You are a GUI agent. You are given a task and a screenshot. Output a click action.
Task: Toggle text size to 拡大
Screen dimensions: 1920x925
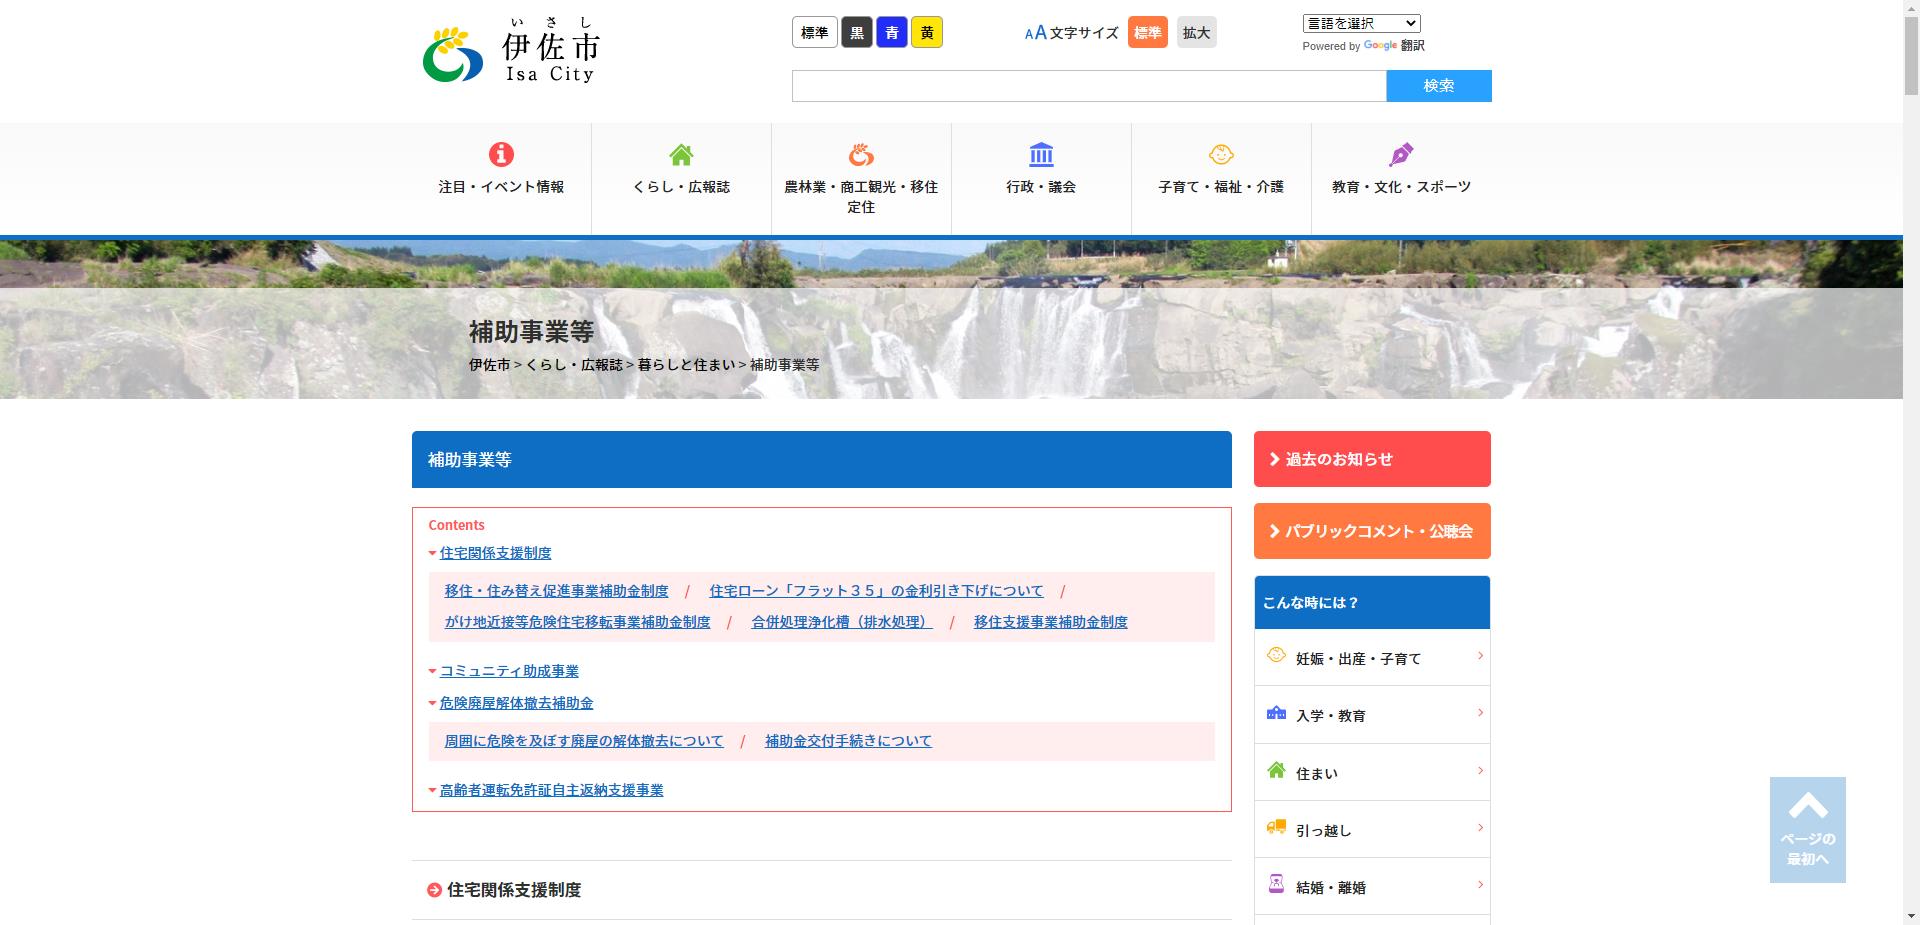coord(1196,32)
